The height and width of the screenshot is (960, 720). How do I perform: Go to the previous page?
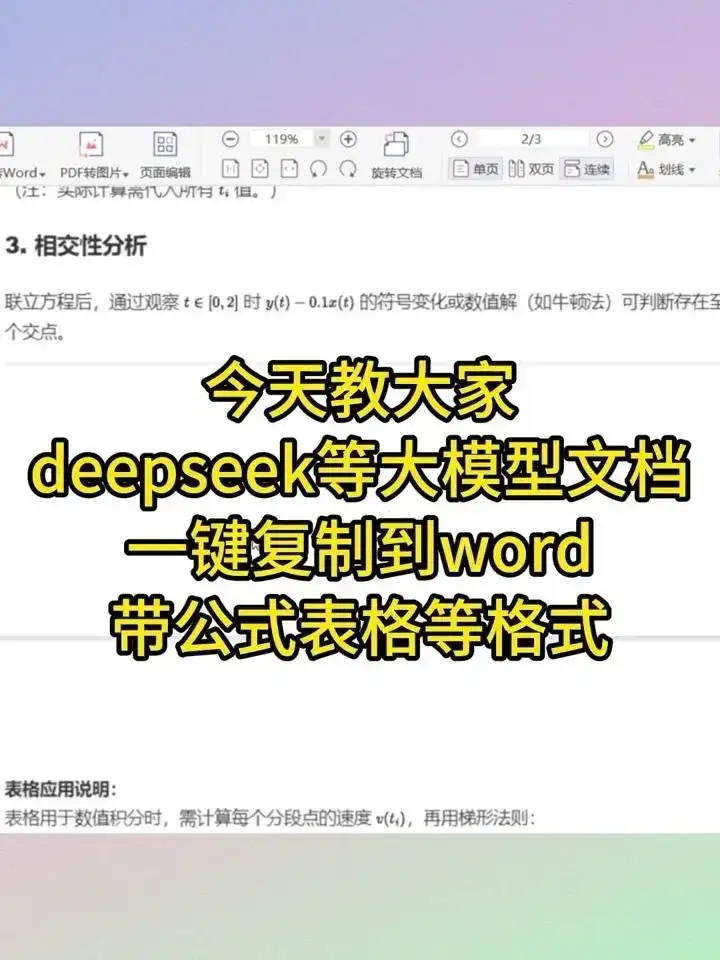click(459, 139)
